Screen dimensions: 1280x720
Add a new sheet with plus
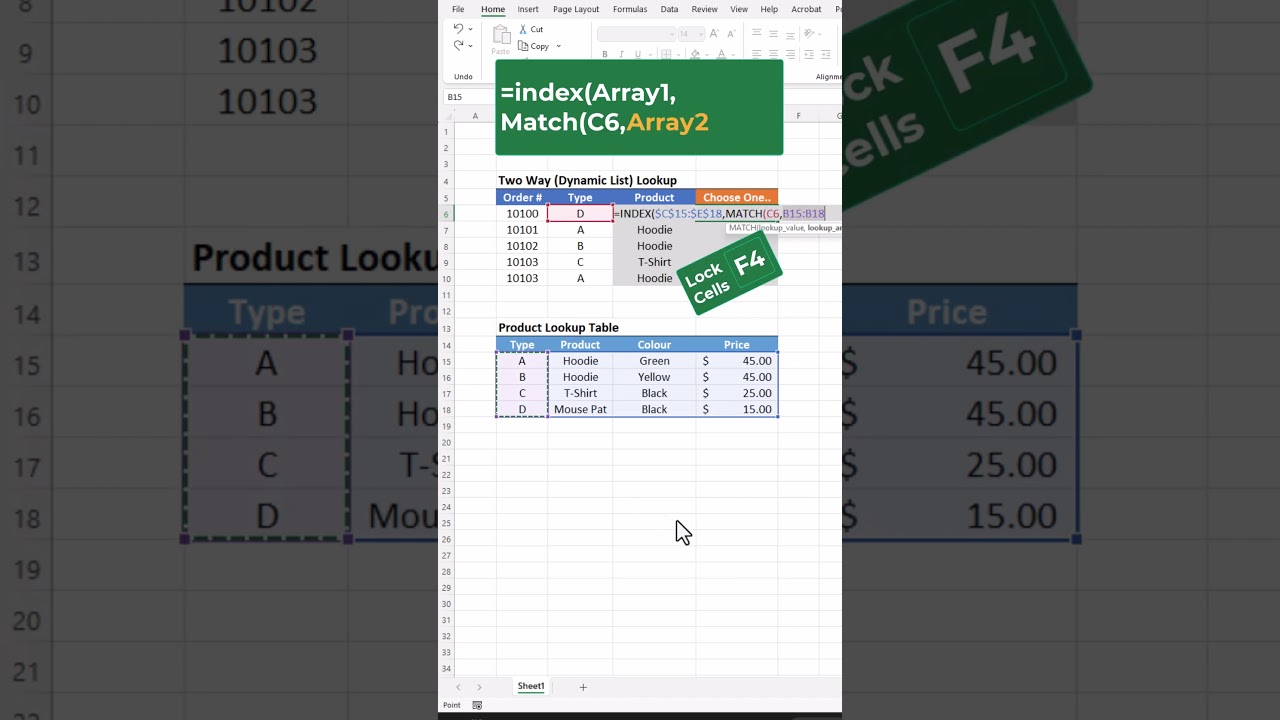click(583, 687)
